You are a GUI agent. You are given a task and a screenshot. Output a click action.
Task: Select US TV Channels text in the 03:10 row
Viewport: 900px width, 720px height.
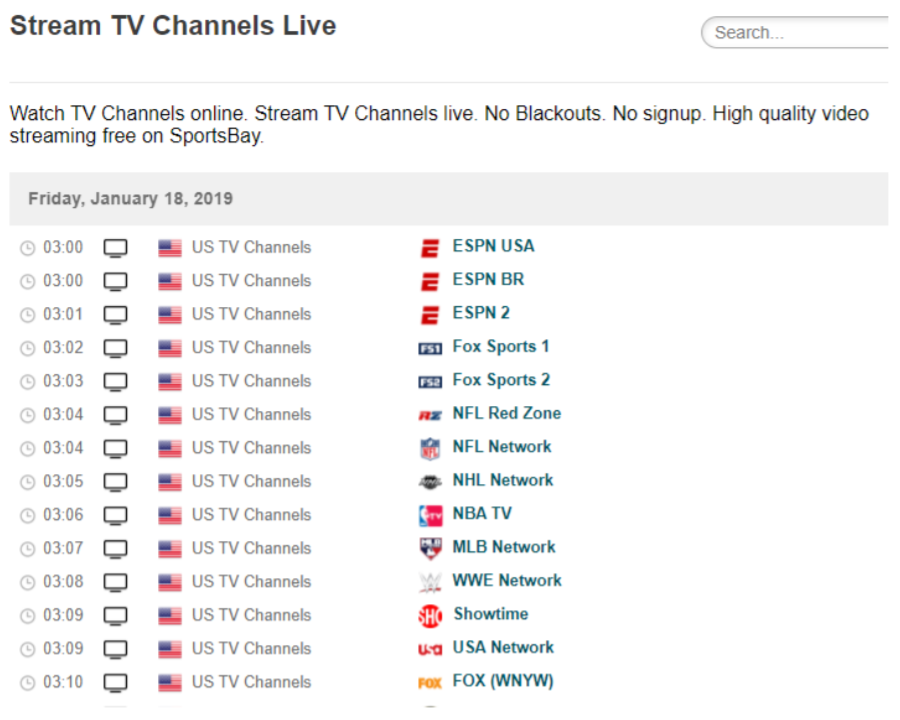click(251, 682)
